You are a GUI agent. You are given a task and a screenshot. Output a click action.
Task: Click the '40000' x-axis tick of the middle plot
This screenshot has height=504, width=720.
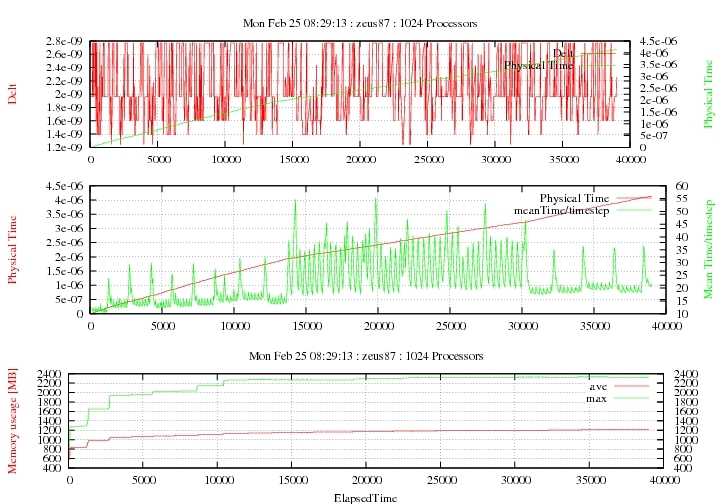click(667, 326)
